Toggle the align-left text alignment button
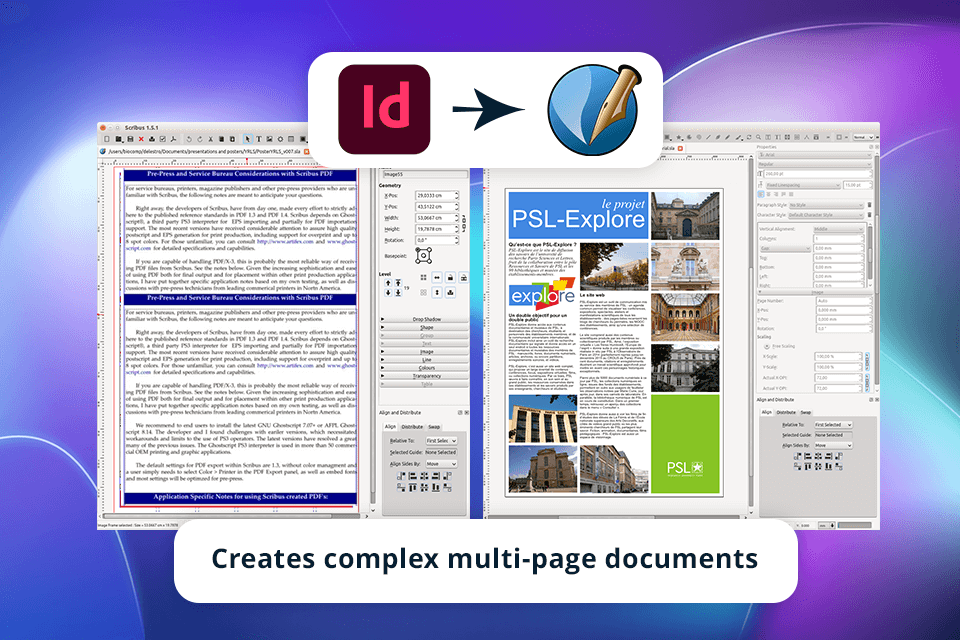 pos(760,194)
